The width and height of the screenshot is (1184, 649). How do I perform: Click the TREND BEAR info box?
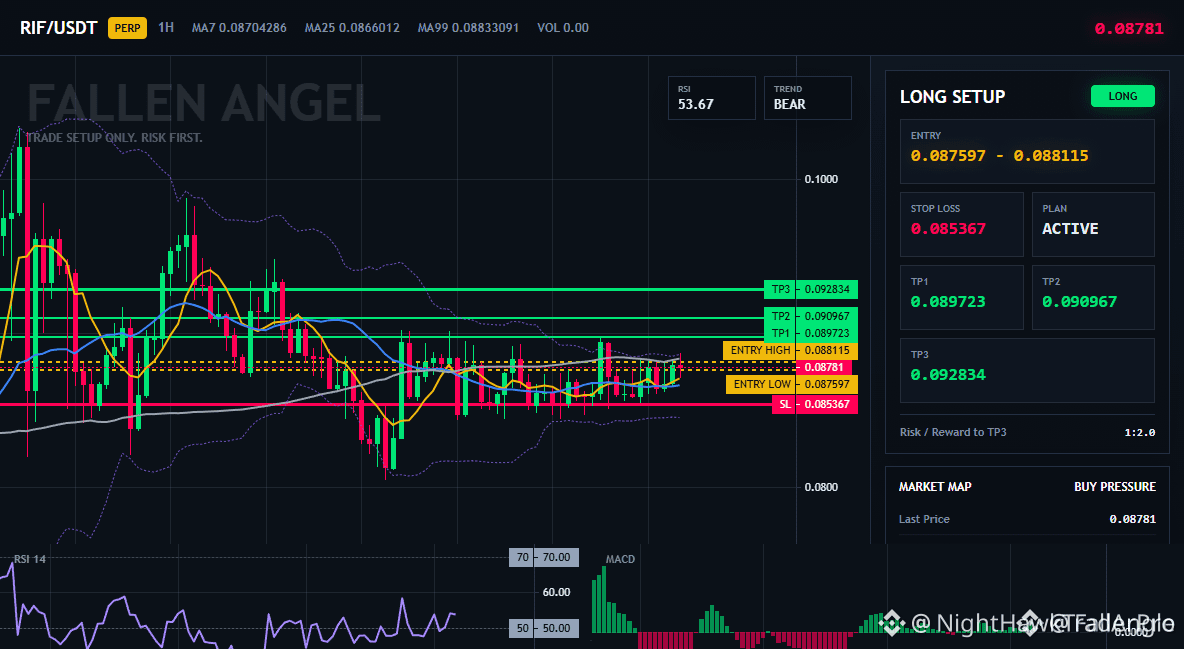(807, 97)
